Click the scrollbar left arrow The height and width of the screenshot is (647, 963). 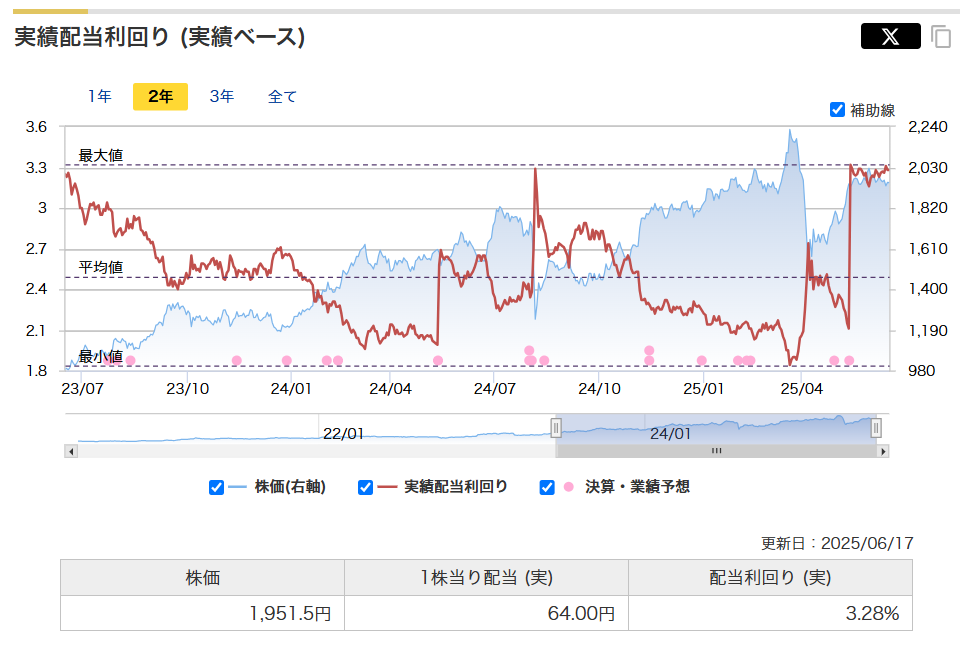click(x=70, y=451)
